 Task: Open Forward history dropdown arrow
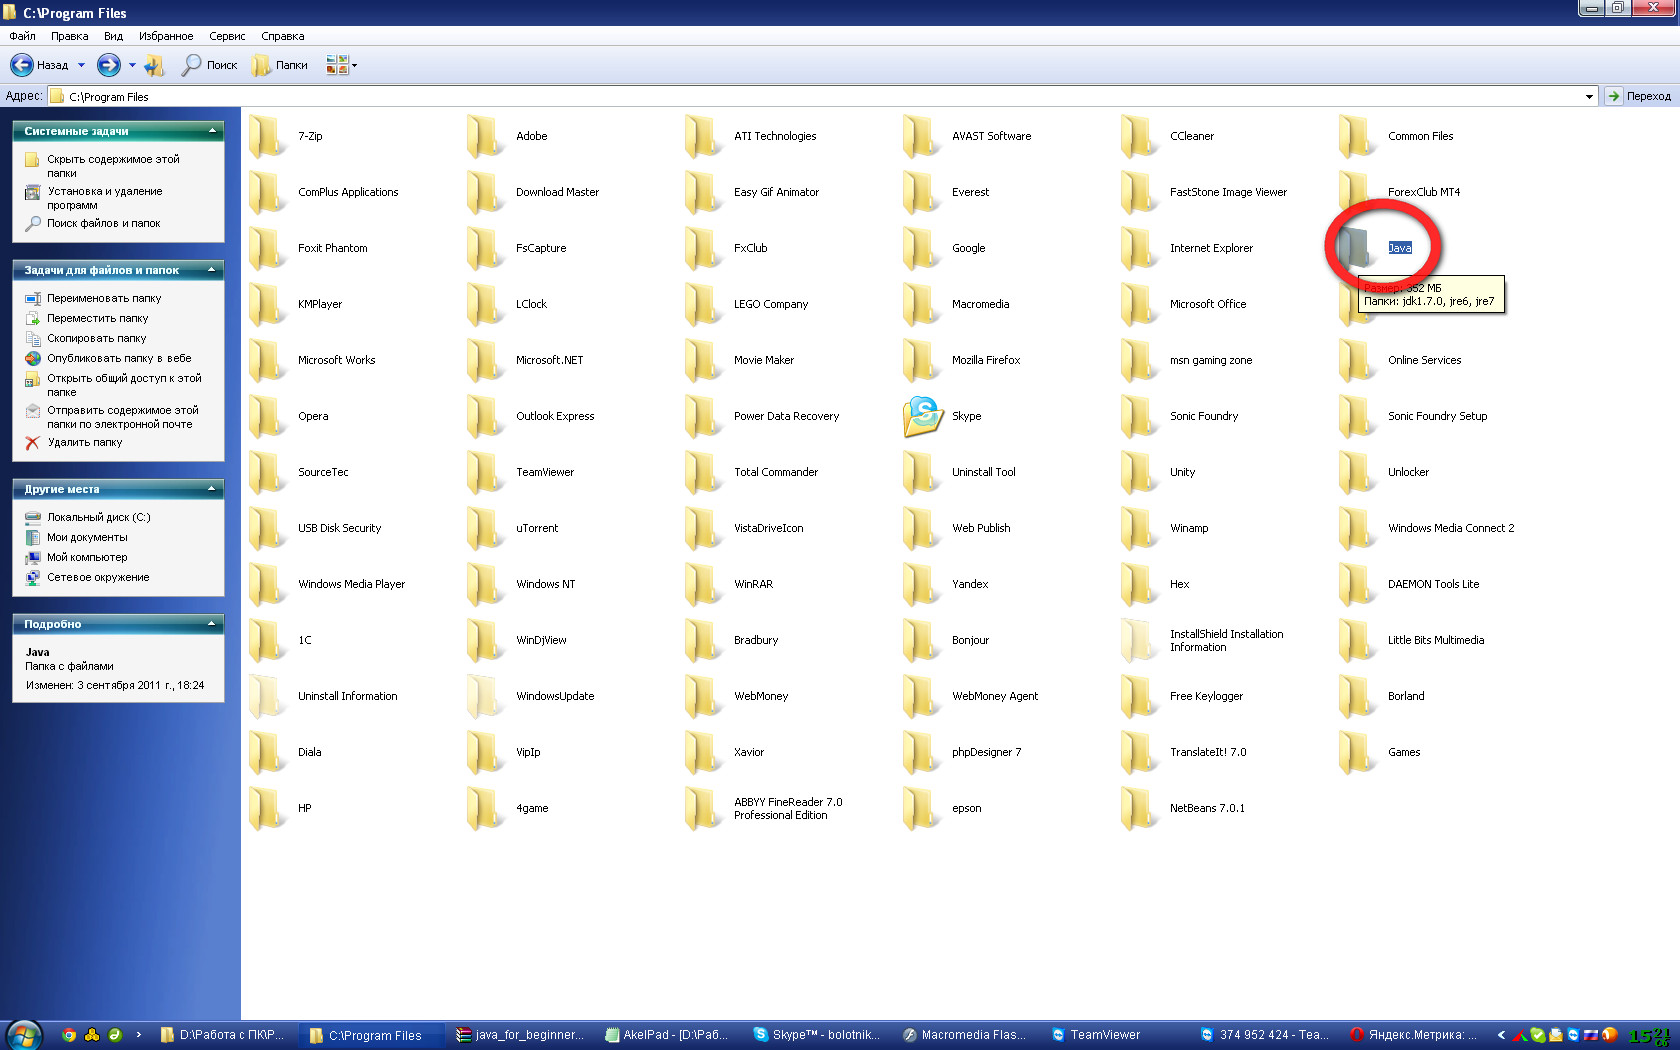pyautogui.click(x=132, y=65)
